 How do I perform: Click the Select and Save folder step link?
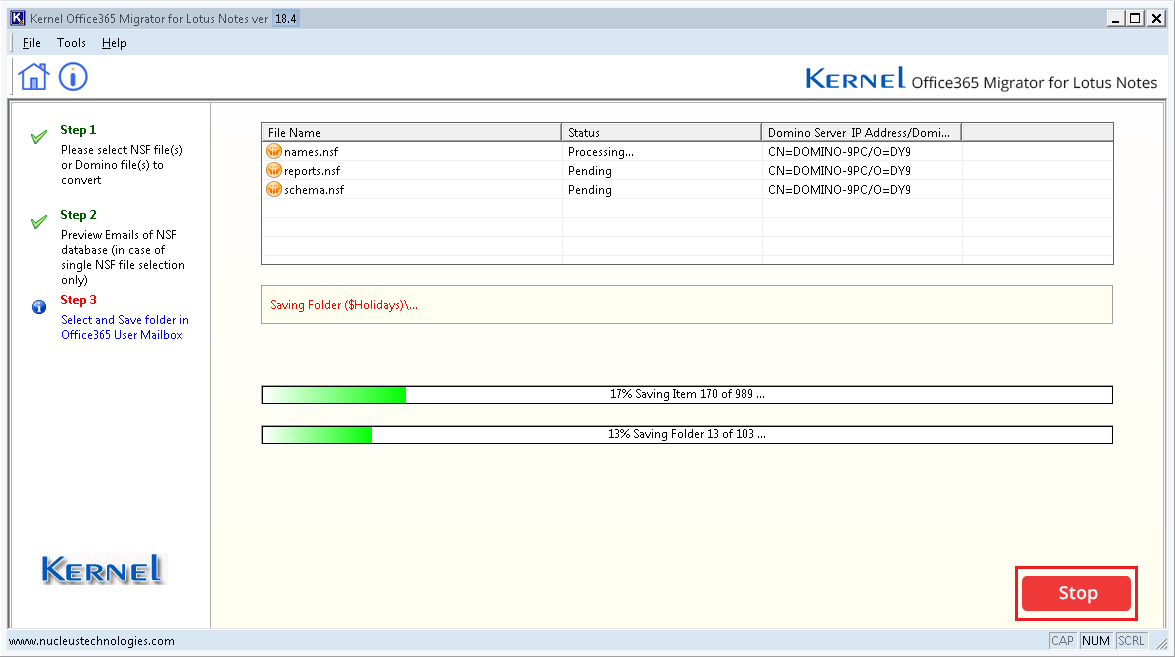tap(124, 327)
